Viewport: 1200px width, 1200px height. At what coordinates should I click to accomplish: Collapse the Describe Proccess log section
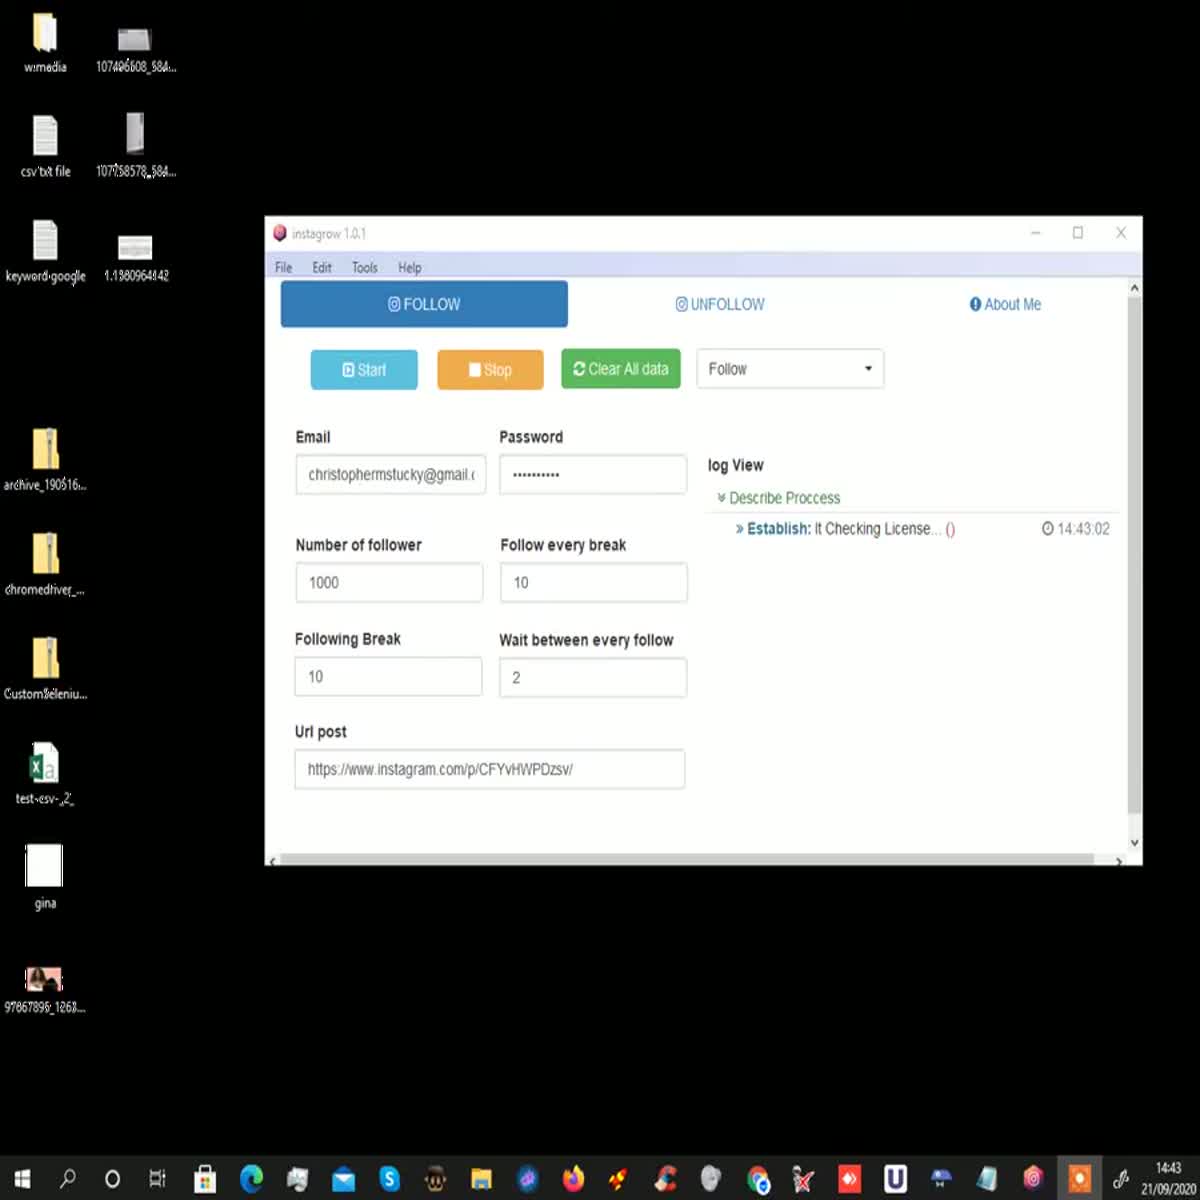pos(779,498)
